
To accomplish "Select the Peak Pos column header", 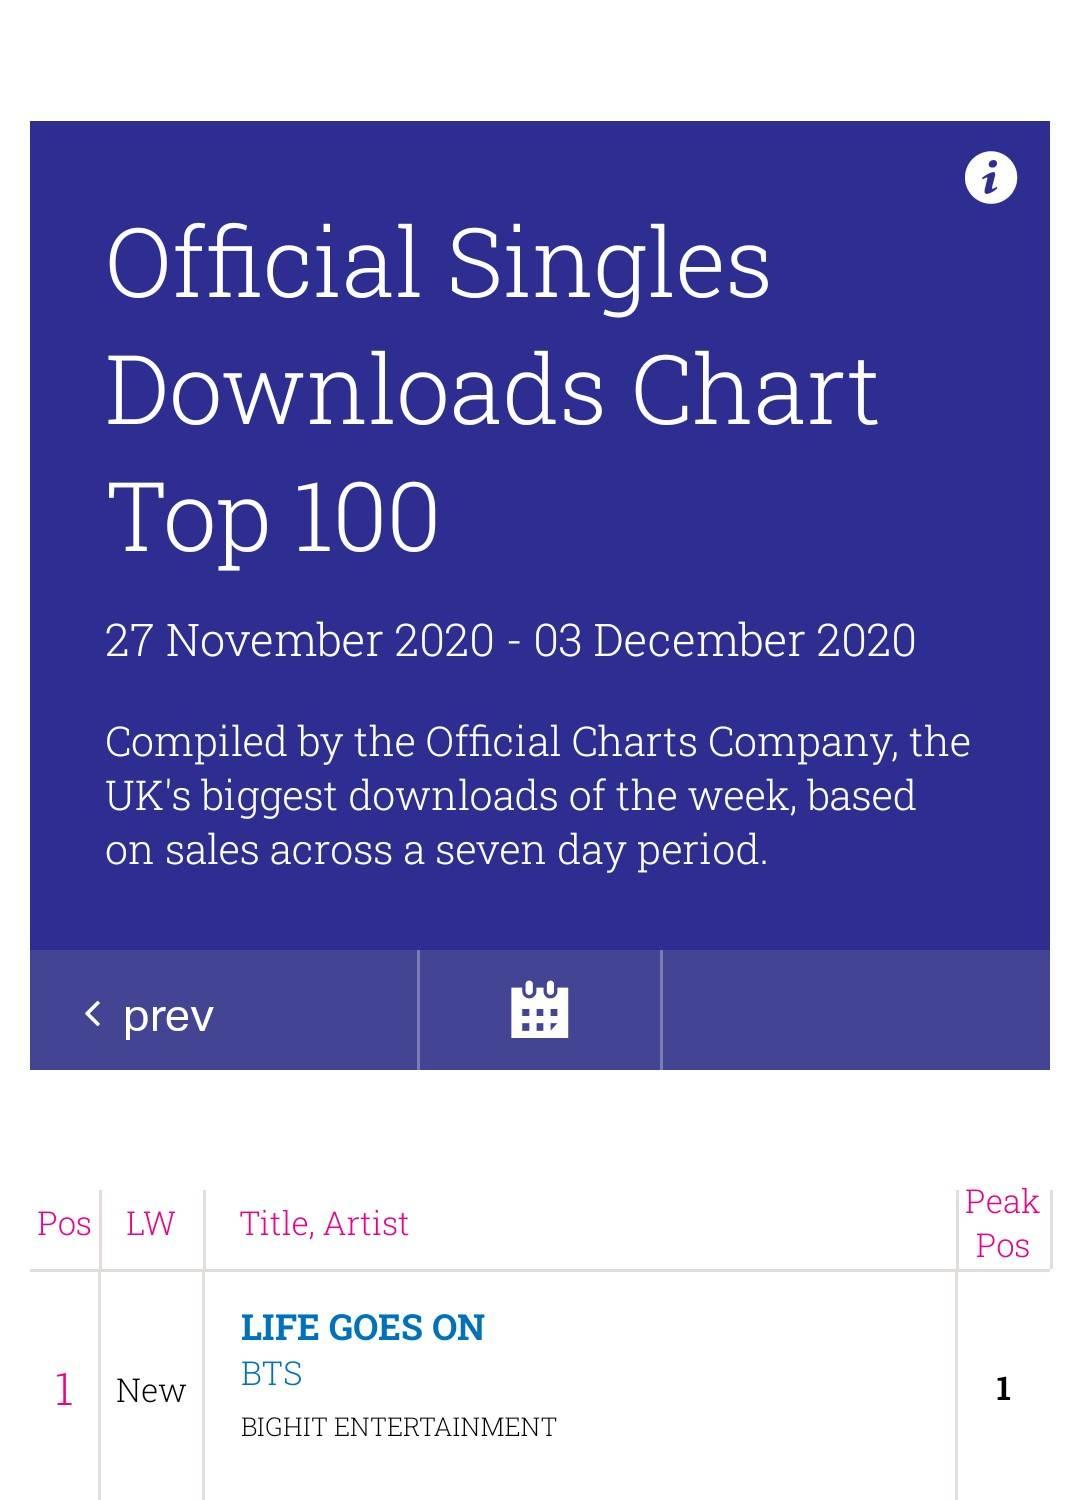I will pyautogui.click(x=1002, y=1223).
